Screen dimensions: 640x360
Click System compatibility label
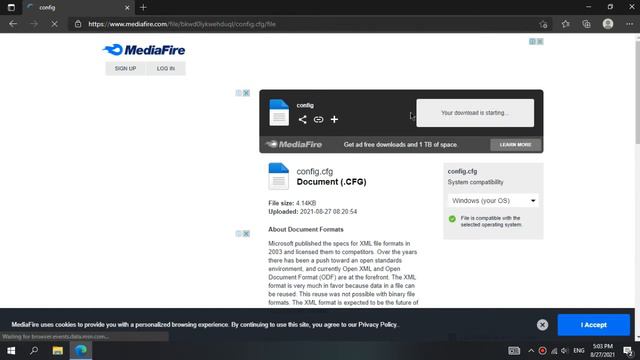pyautogui.click(x=476, y=182)
